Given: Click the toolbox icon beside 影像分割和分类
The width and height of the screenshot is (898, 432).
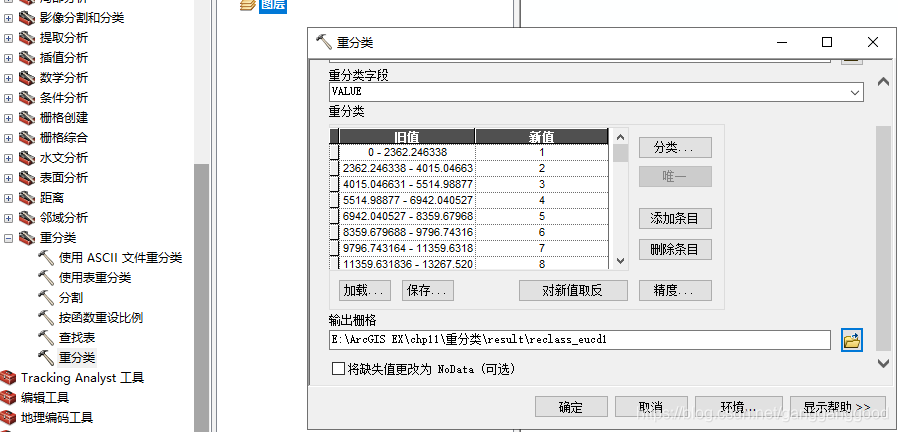Looking at the screenshot, I should click(26, 18).
